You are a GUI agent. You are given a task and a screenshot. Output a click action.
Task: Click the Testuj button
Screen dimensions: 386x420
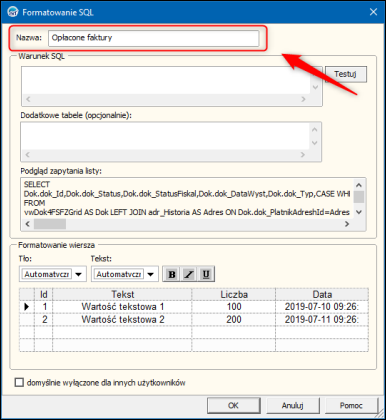click(346, 74)
